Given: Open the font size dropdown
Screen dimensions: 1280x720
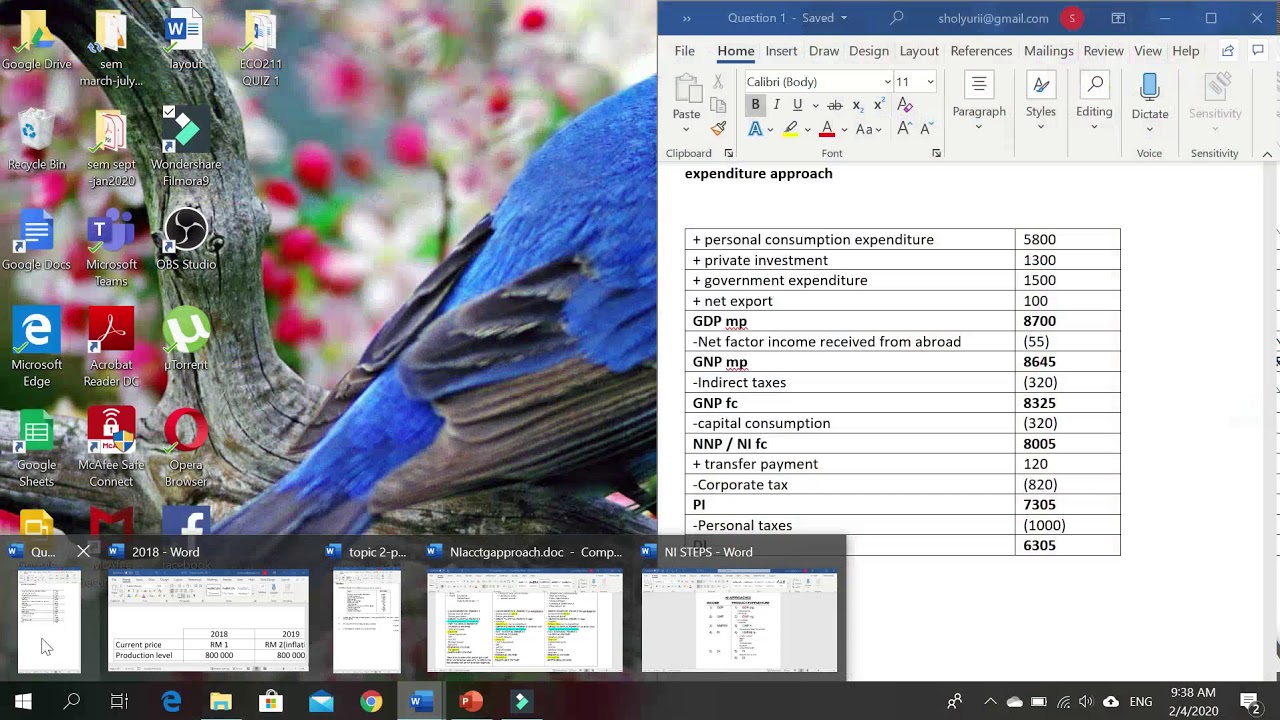Looking at the screenshot, I should point(930,82).
